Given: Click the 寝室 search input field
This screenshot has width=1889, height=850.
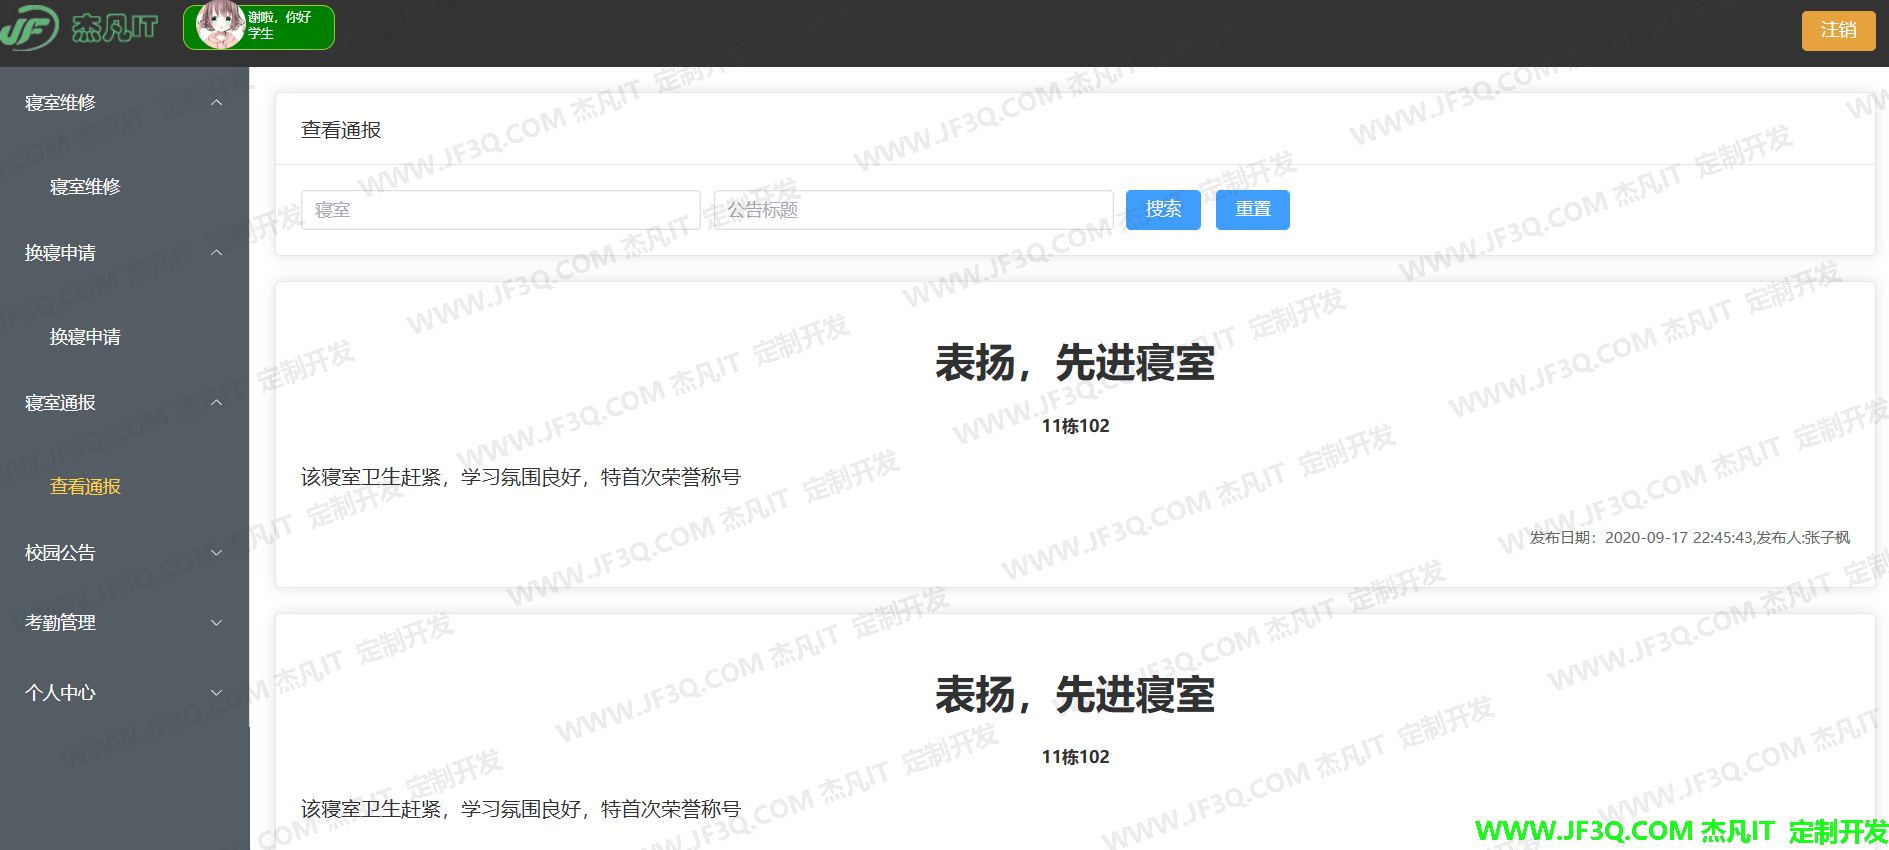Looking at the screenshot, I should [x=500, y=210].
